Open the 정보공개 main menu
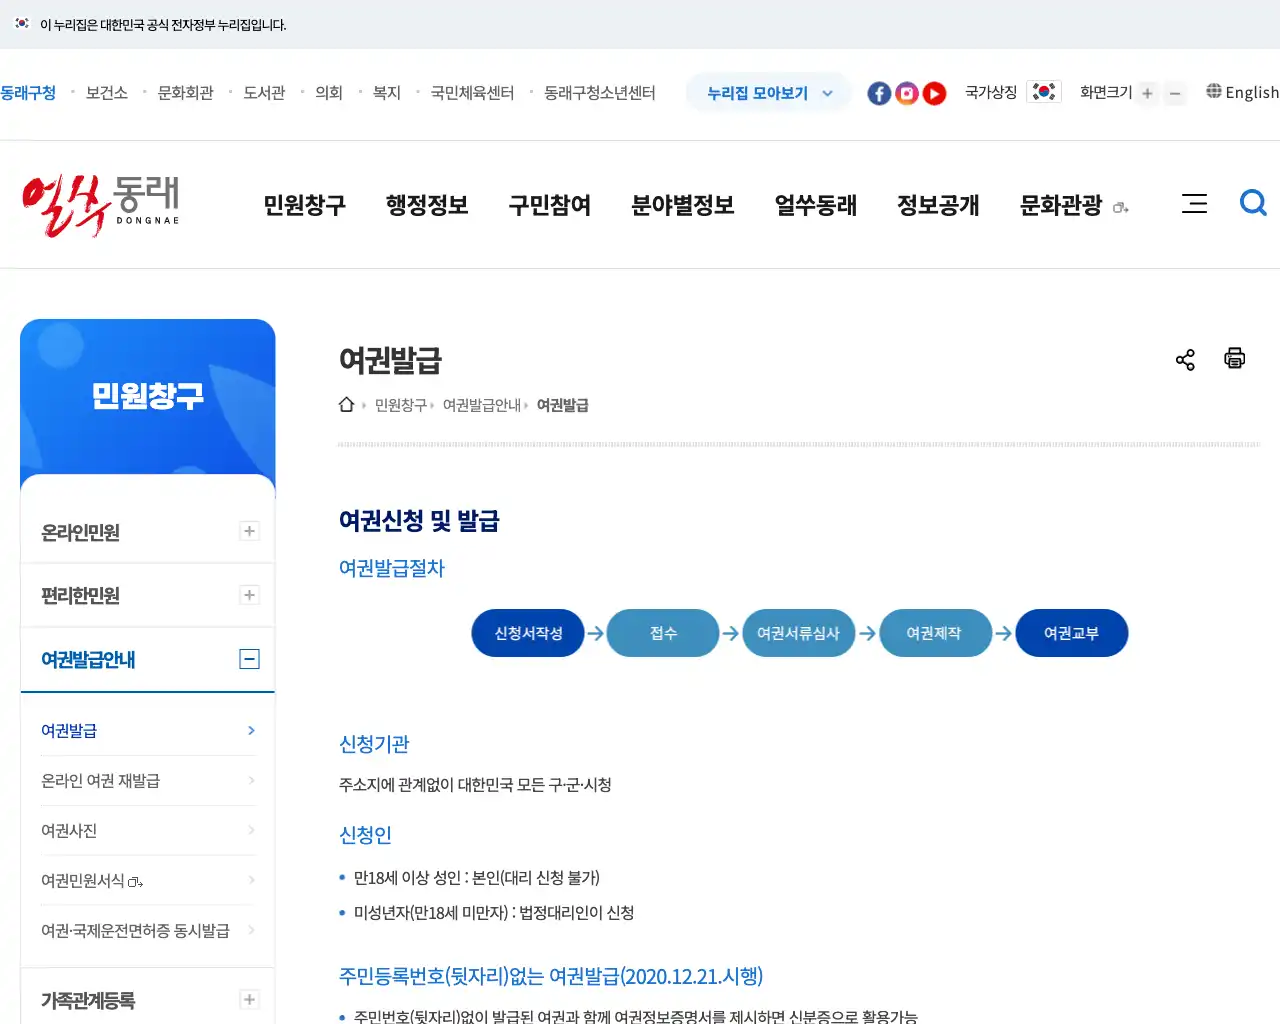Viewport: 1280px width, 1024px height. point(938,205)
